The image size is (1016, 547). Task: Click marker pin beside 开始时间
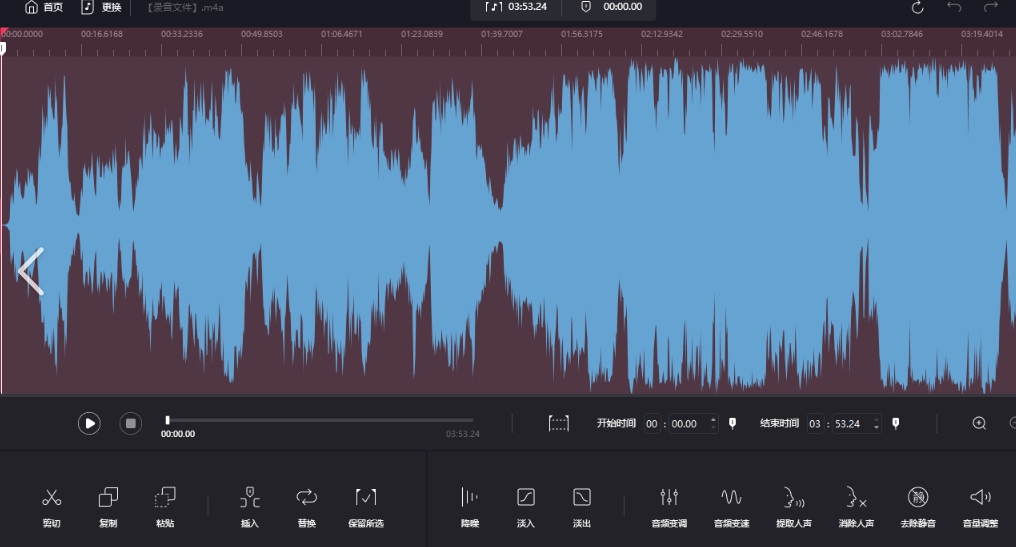tap(733, 423)
